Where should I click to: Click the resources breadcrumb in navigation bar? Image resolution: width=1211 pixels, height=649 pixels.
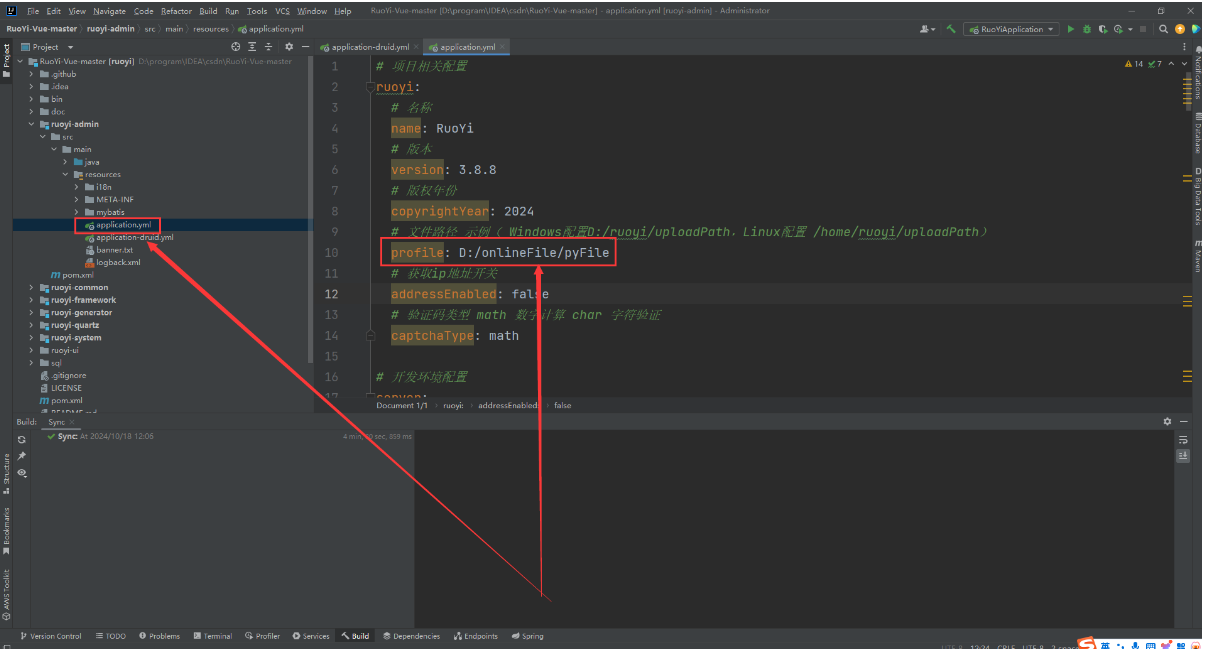point(210,29)
